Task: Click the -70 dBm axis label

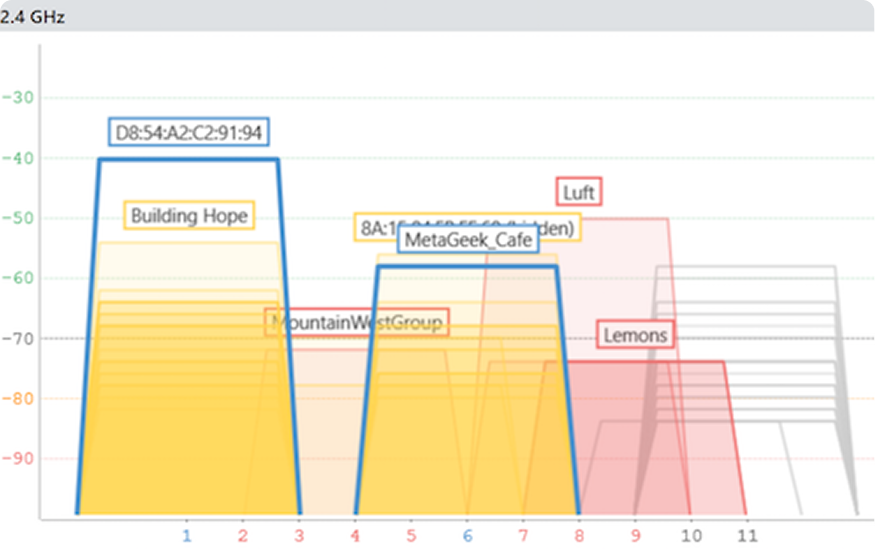Action: pos(19,338)
